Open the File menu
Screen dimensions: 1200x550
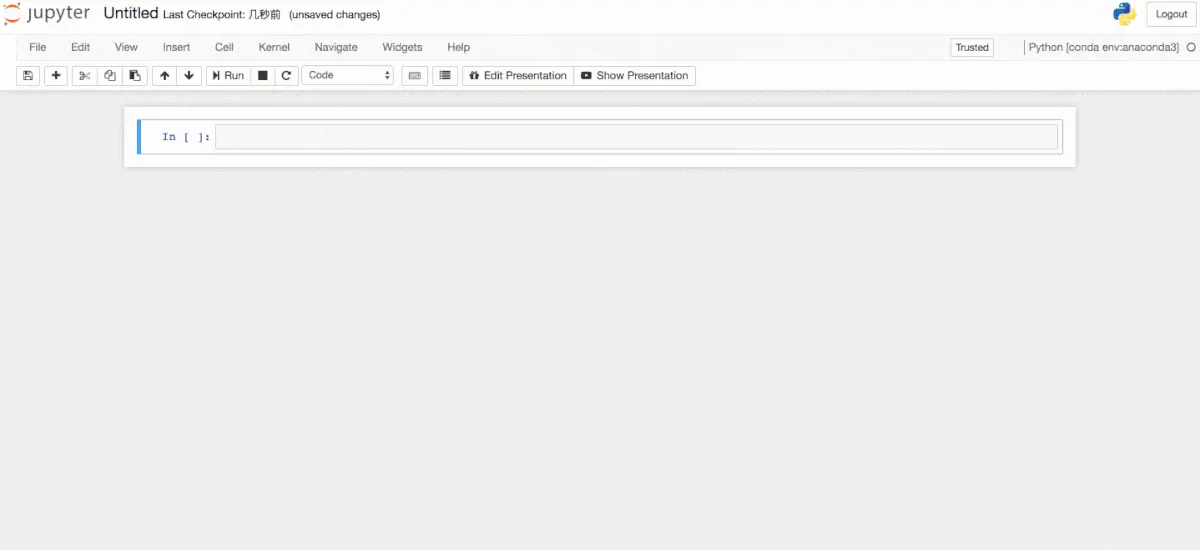click(x=38, y=47)
